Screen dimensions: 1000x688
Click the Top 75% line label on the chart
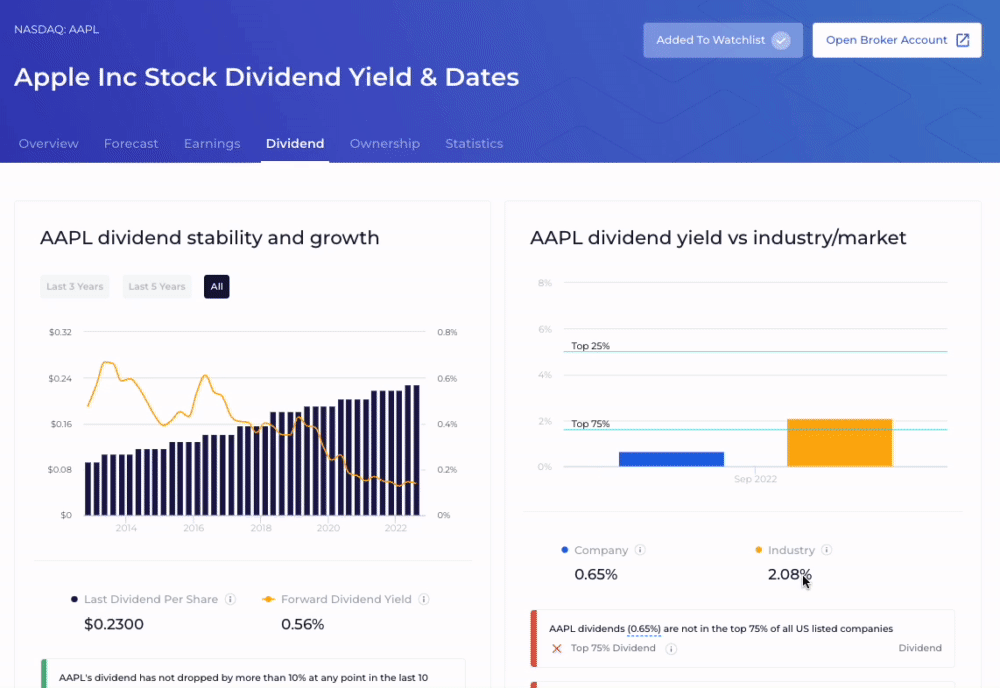(x=591, y=423)
